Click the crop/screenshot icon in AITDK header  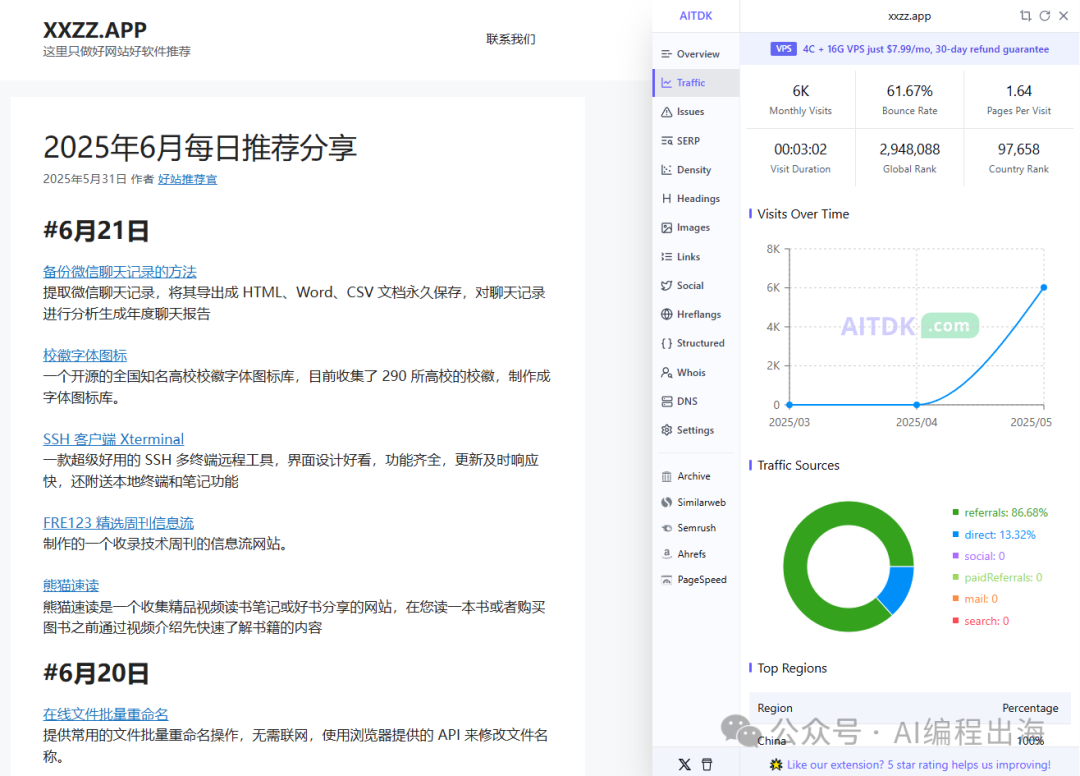1025,16
